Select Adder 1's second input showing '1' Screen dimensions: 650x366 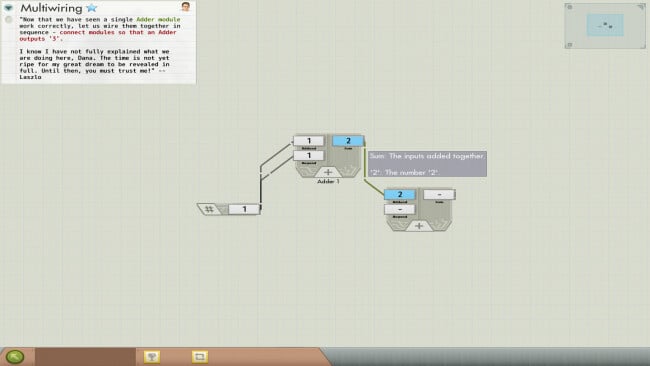pyautogui.click(x=308, y=156)
